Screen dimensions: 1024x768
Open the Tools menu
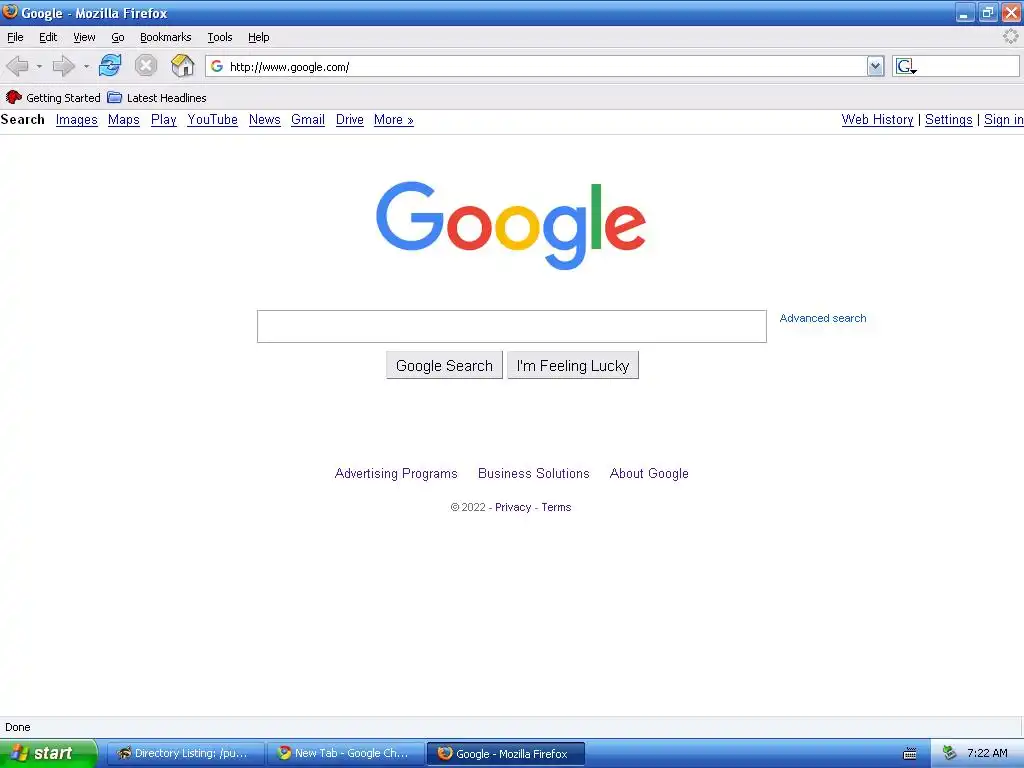tap(220, 37)
